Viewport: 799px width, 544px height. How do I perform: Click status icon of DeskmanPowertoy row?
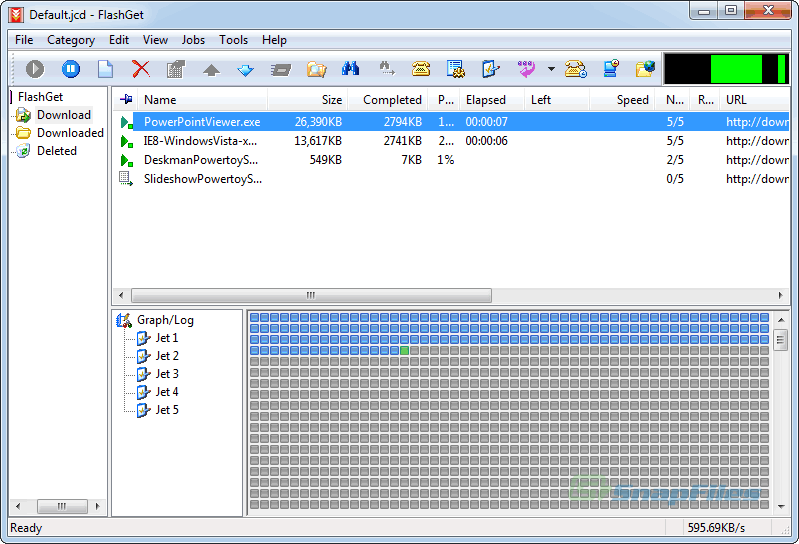click(126, 160)
